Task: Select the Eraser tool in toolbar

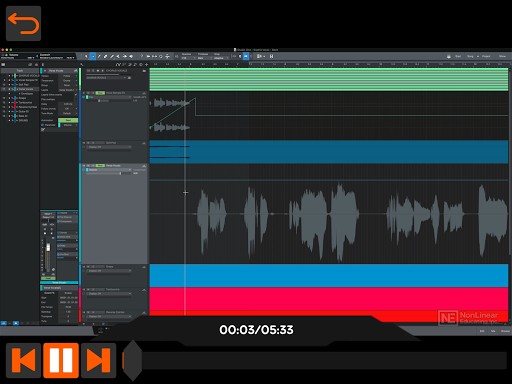Action: (105, 56)
